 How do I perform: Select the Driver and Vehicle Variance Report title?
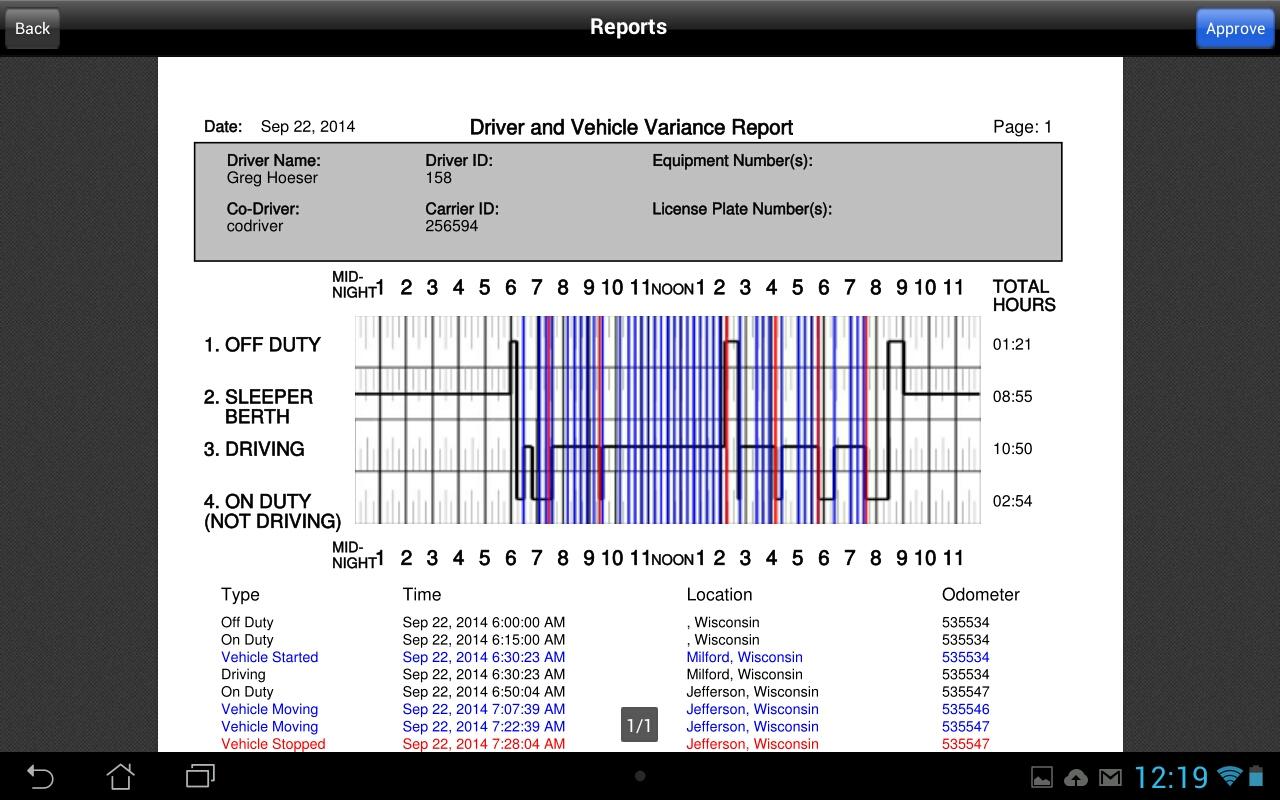[631, 128]
